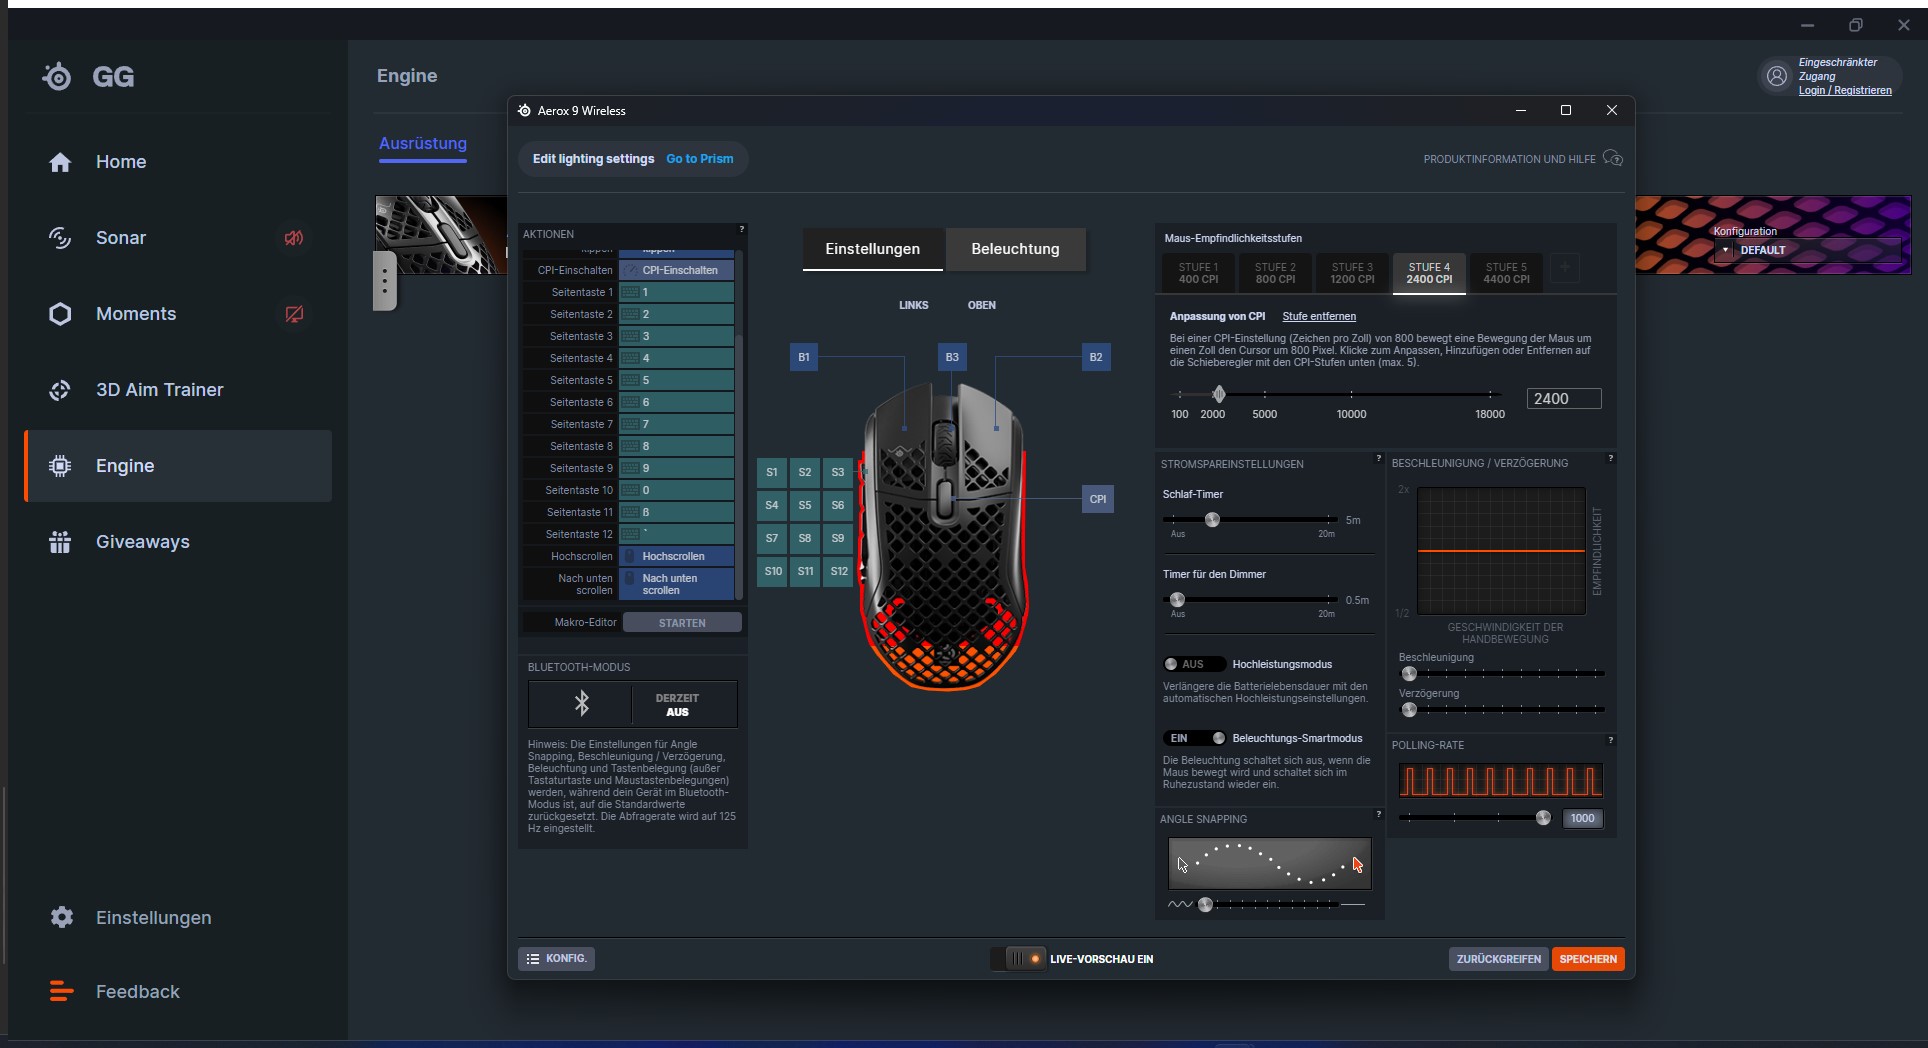Click the Go to Prism link
This screenshot has height=1048, width=1928.
point(700,158)
